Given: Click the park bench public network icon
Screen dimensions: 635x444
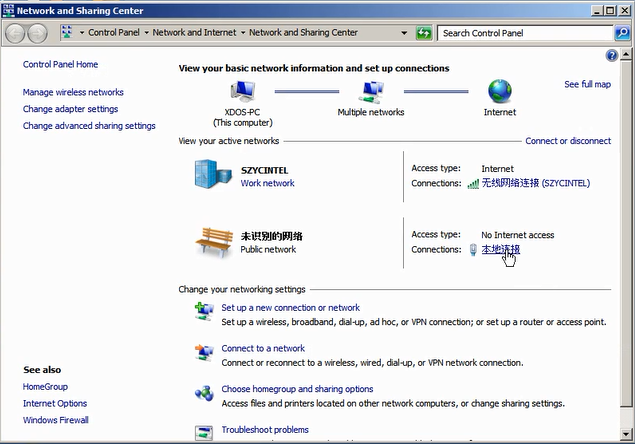Looking at the screenshot, I should pos(214,242).
